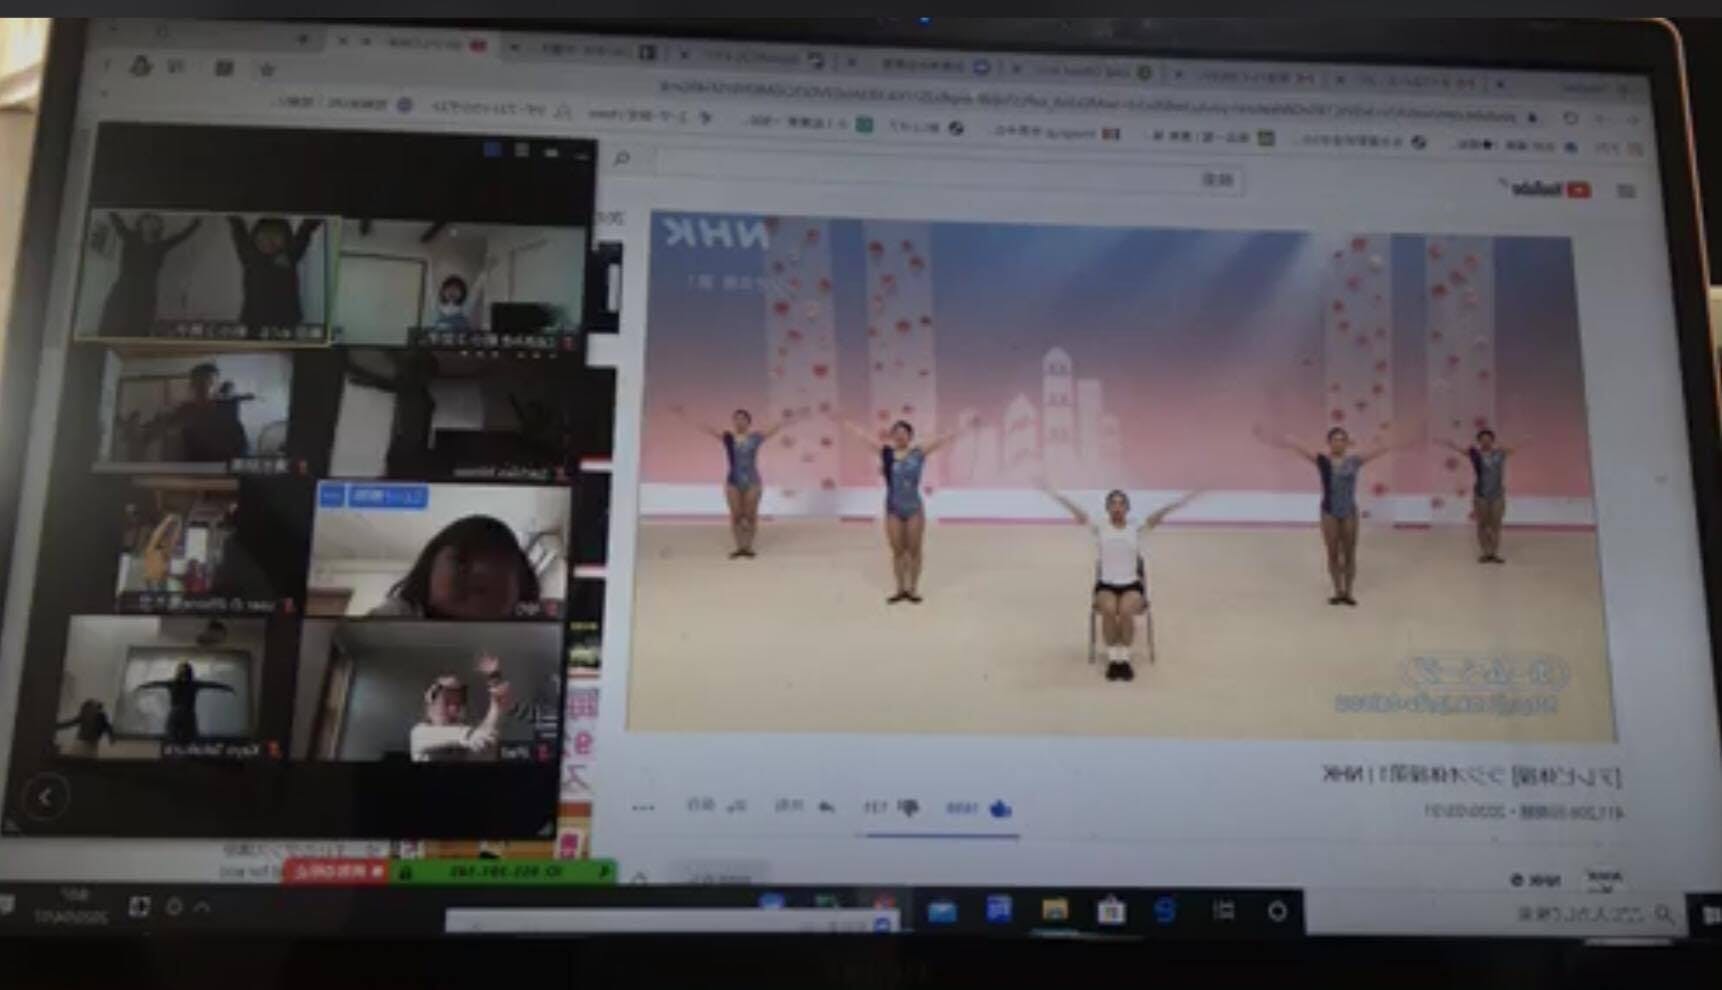Screen dimensions: 1722x990
Task: Click the YouTube search magnifier icon
Action: (622, 158)
